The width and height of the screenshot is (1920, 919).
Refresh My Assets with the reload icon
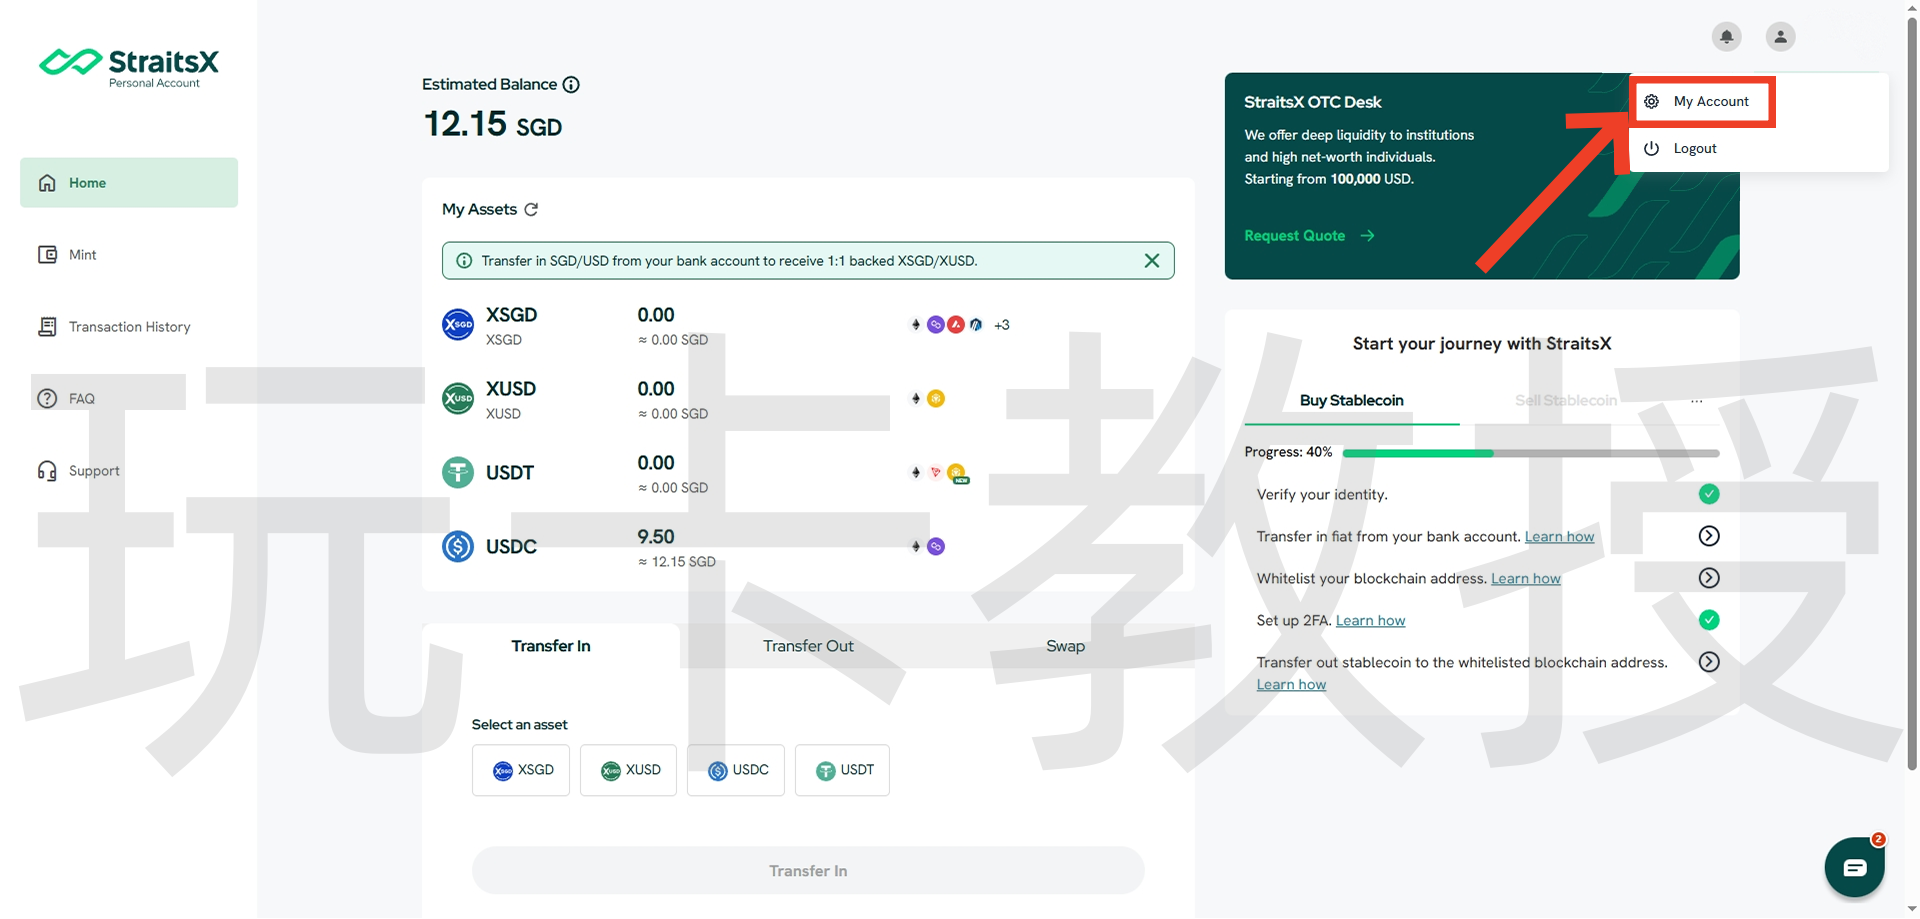coord(531,209)
